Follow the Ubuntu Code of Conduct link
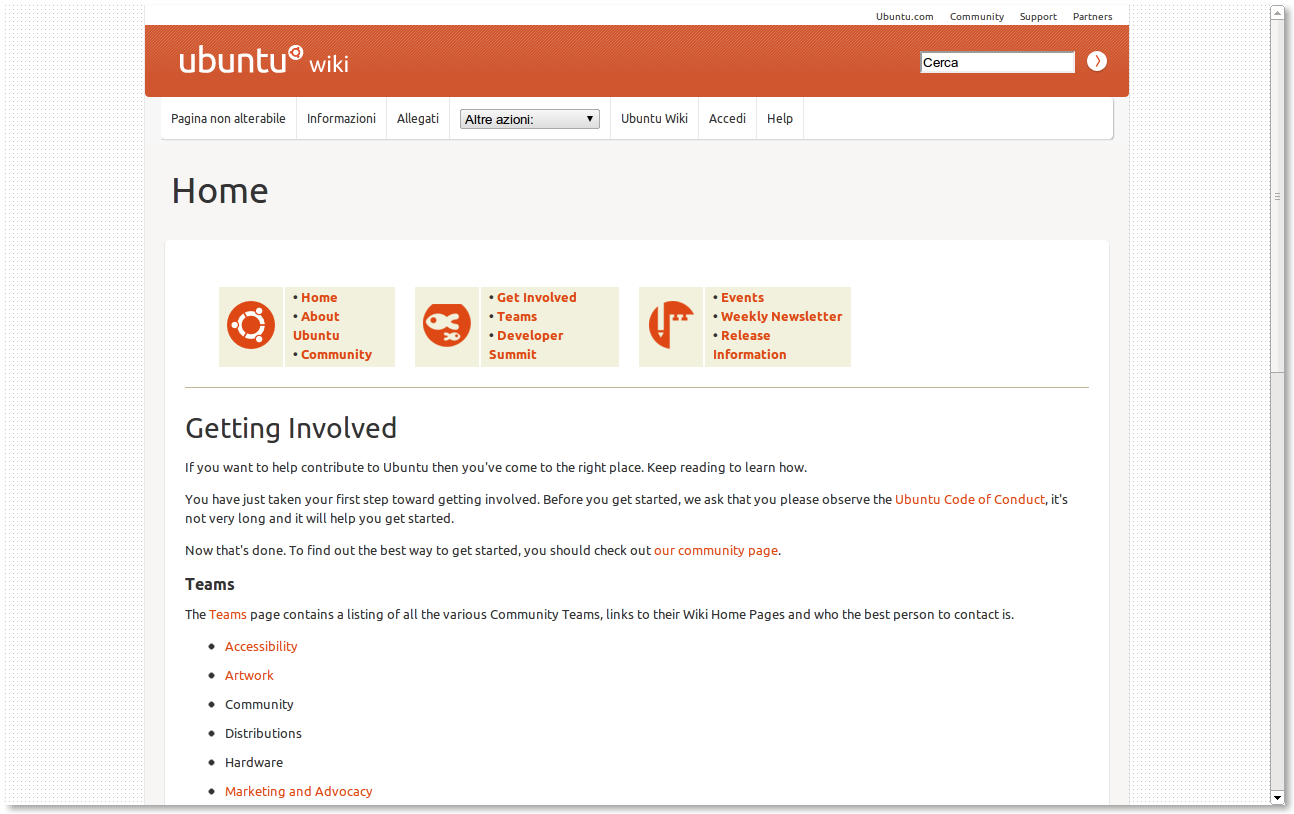 coord(969,499)
